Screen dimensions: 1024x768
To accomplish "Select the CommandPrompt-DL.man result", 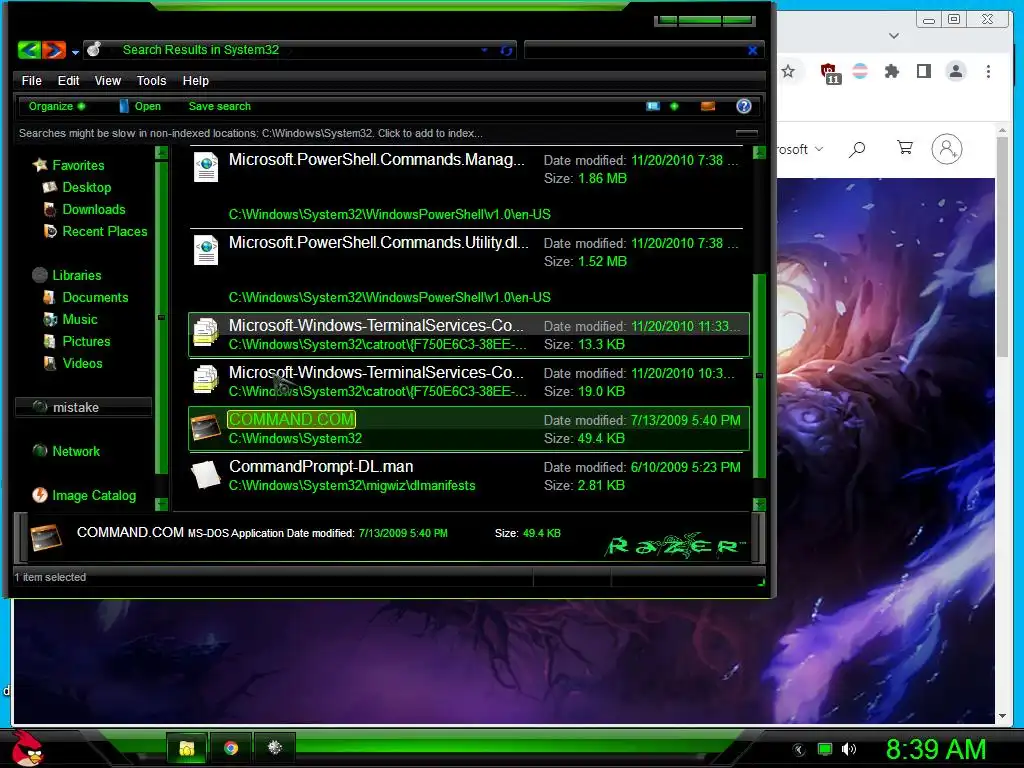I will (469, 476).
